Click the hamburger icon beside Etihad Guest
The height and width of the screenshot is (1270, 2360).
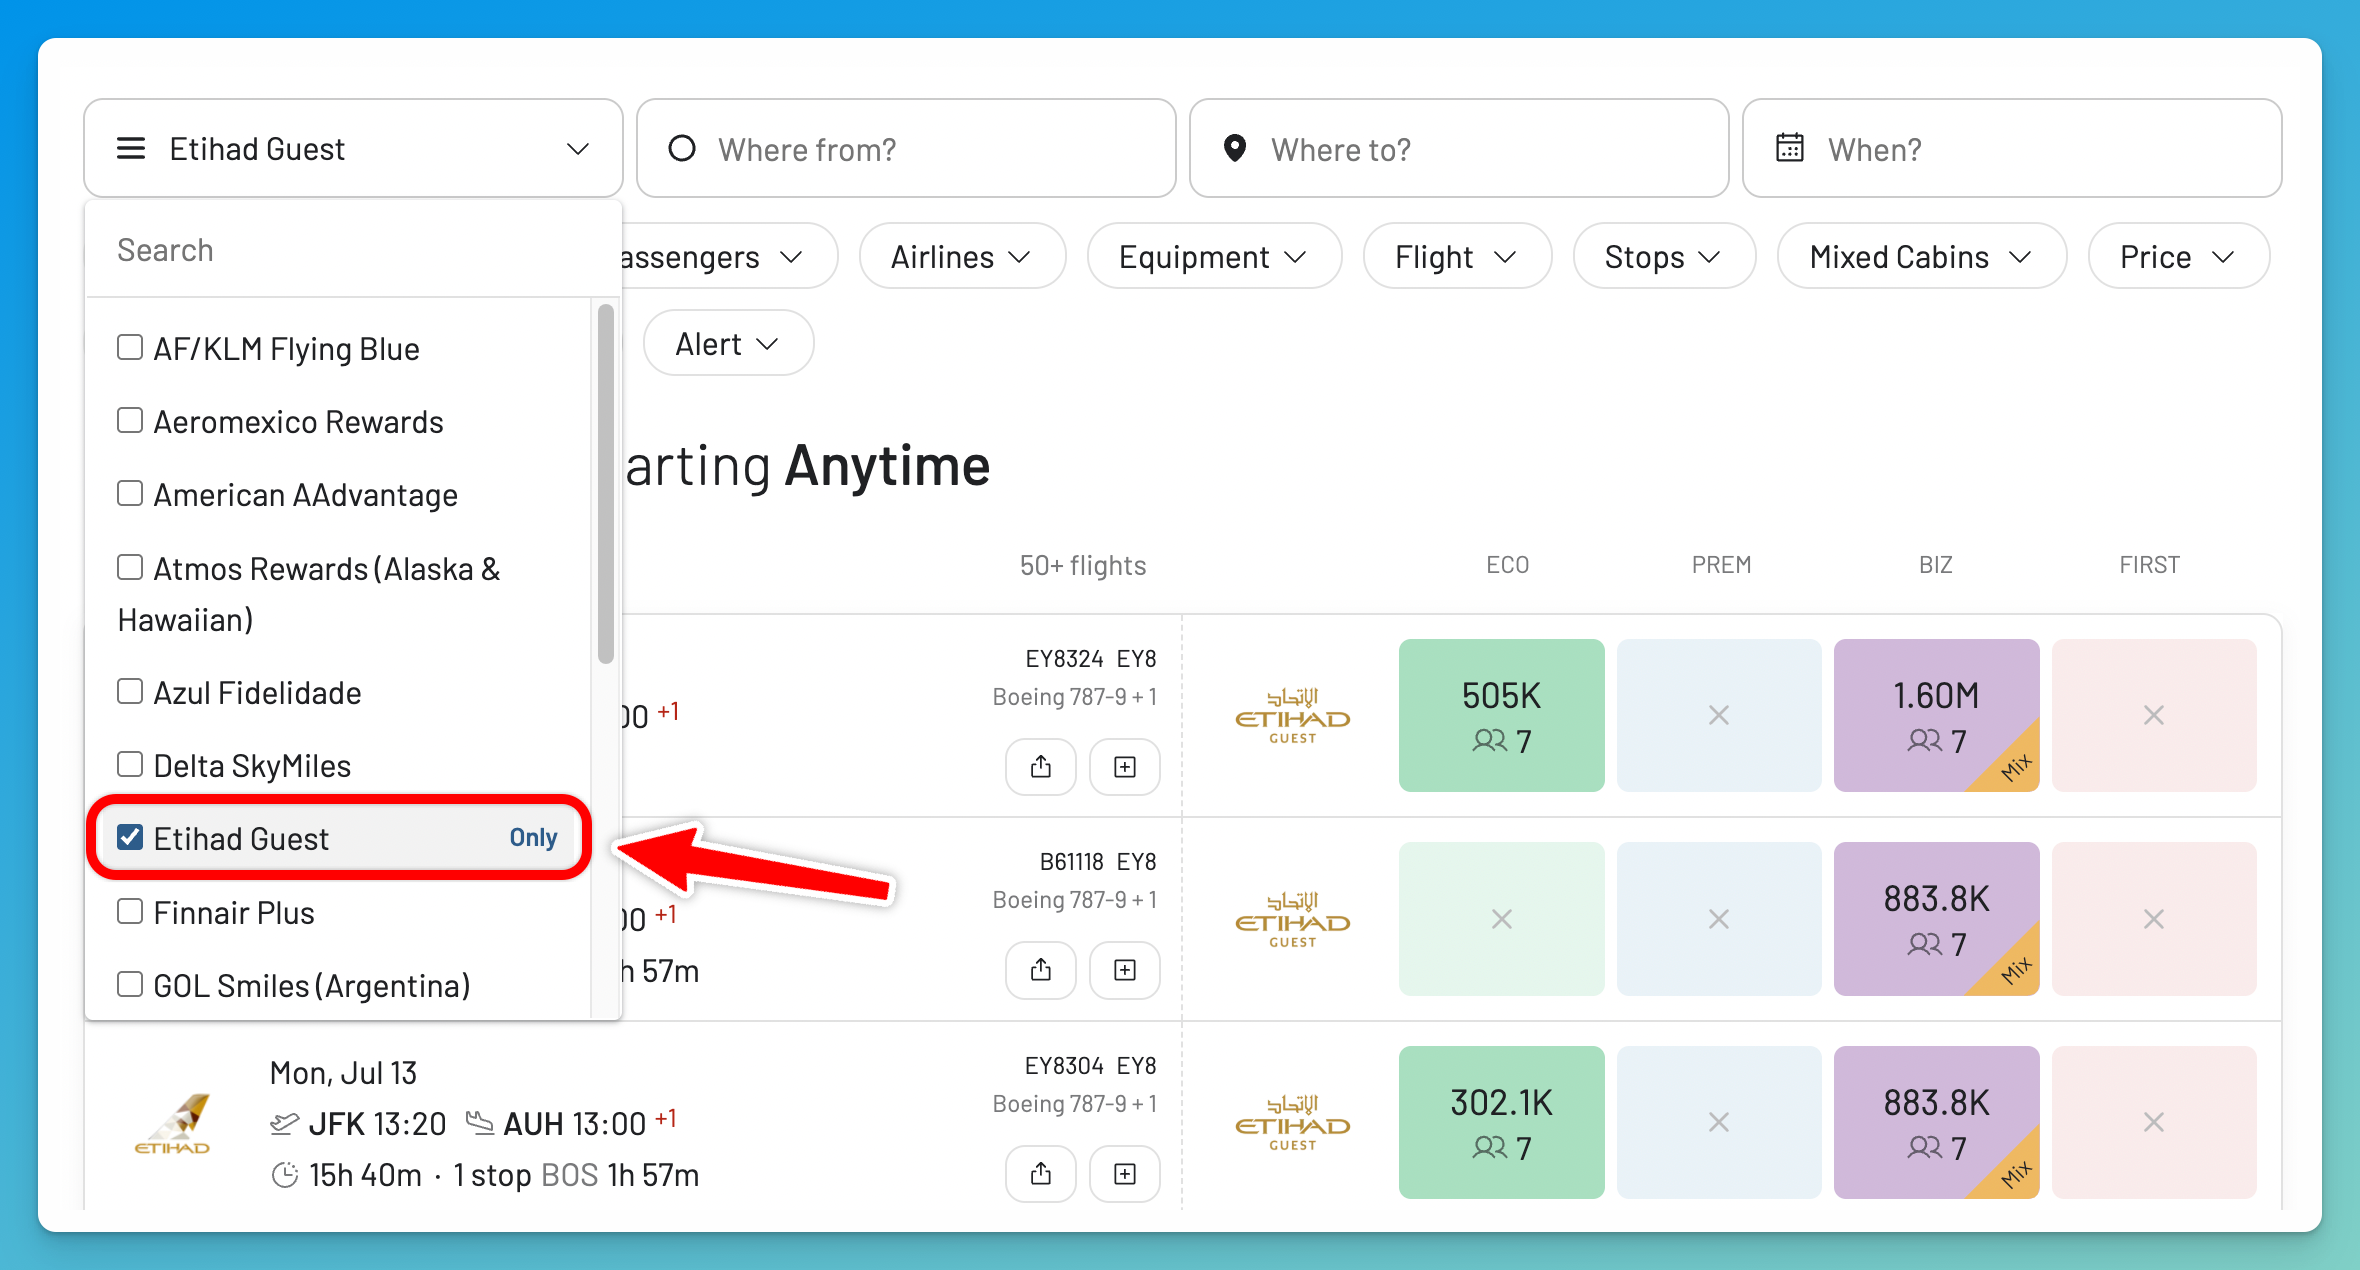click(131, 148)
